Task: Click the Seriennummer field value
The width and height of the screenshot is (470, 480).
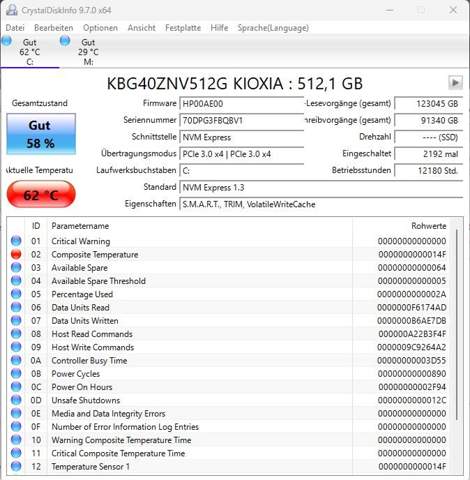Action: [242, 120]
